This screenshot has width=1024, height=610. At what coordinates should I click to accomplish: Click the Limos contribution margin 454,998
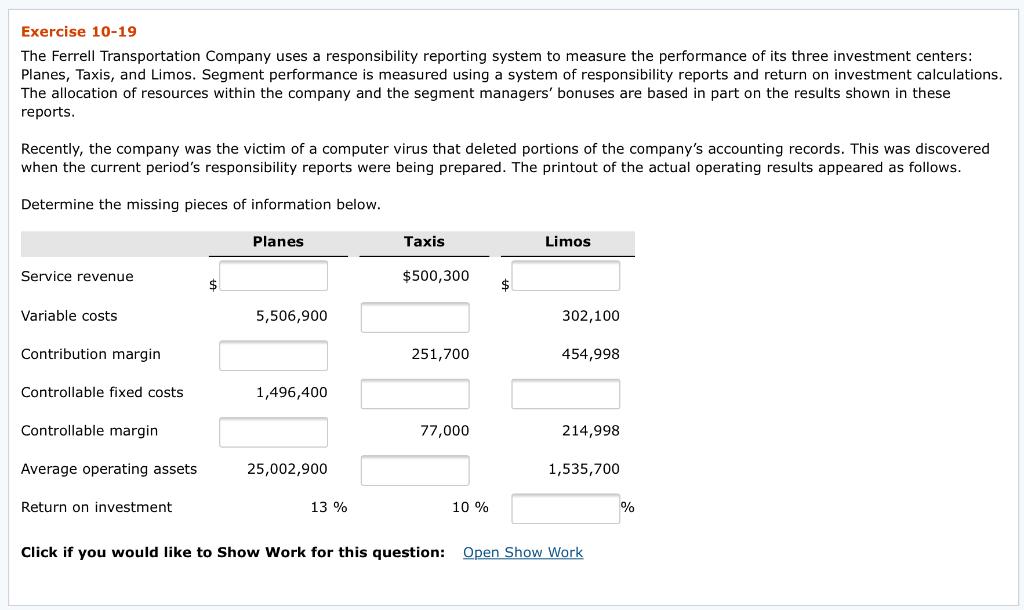point(590,355)
